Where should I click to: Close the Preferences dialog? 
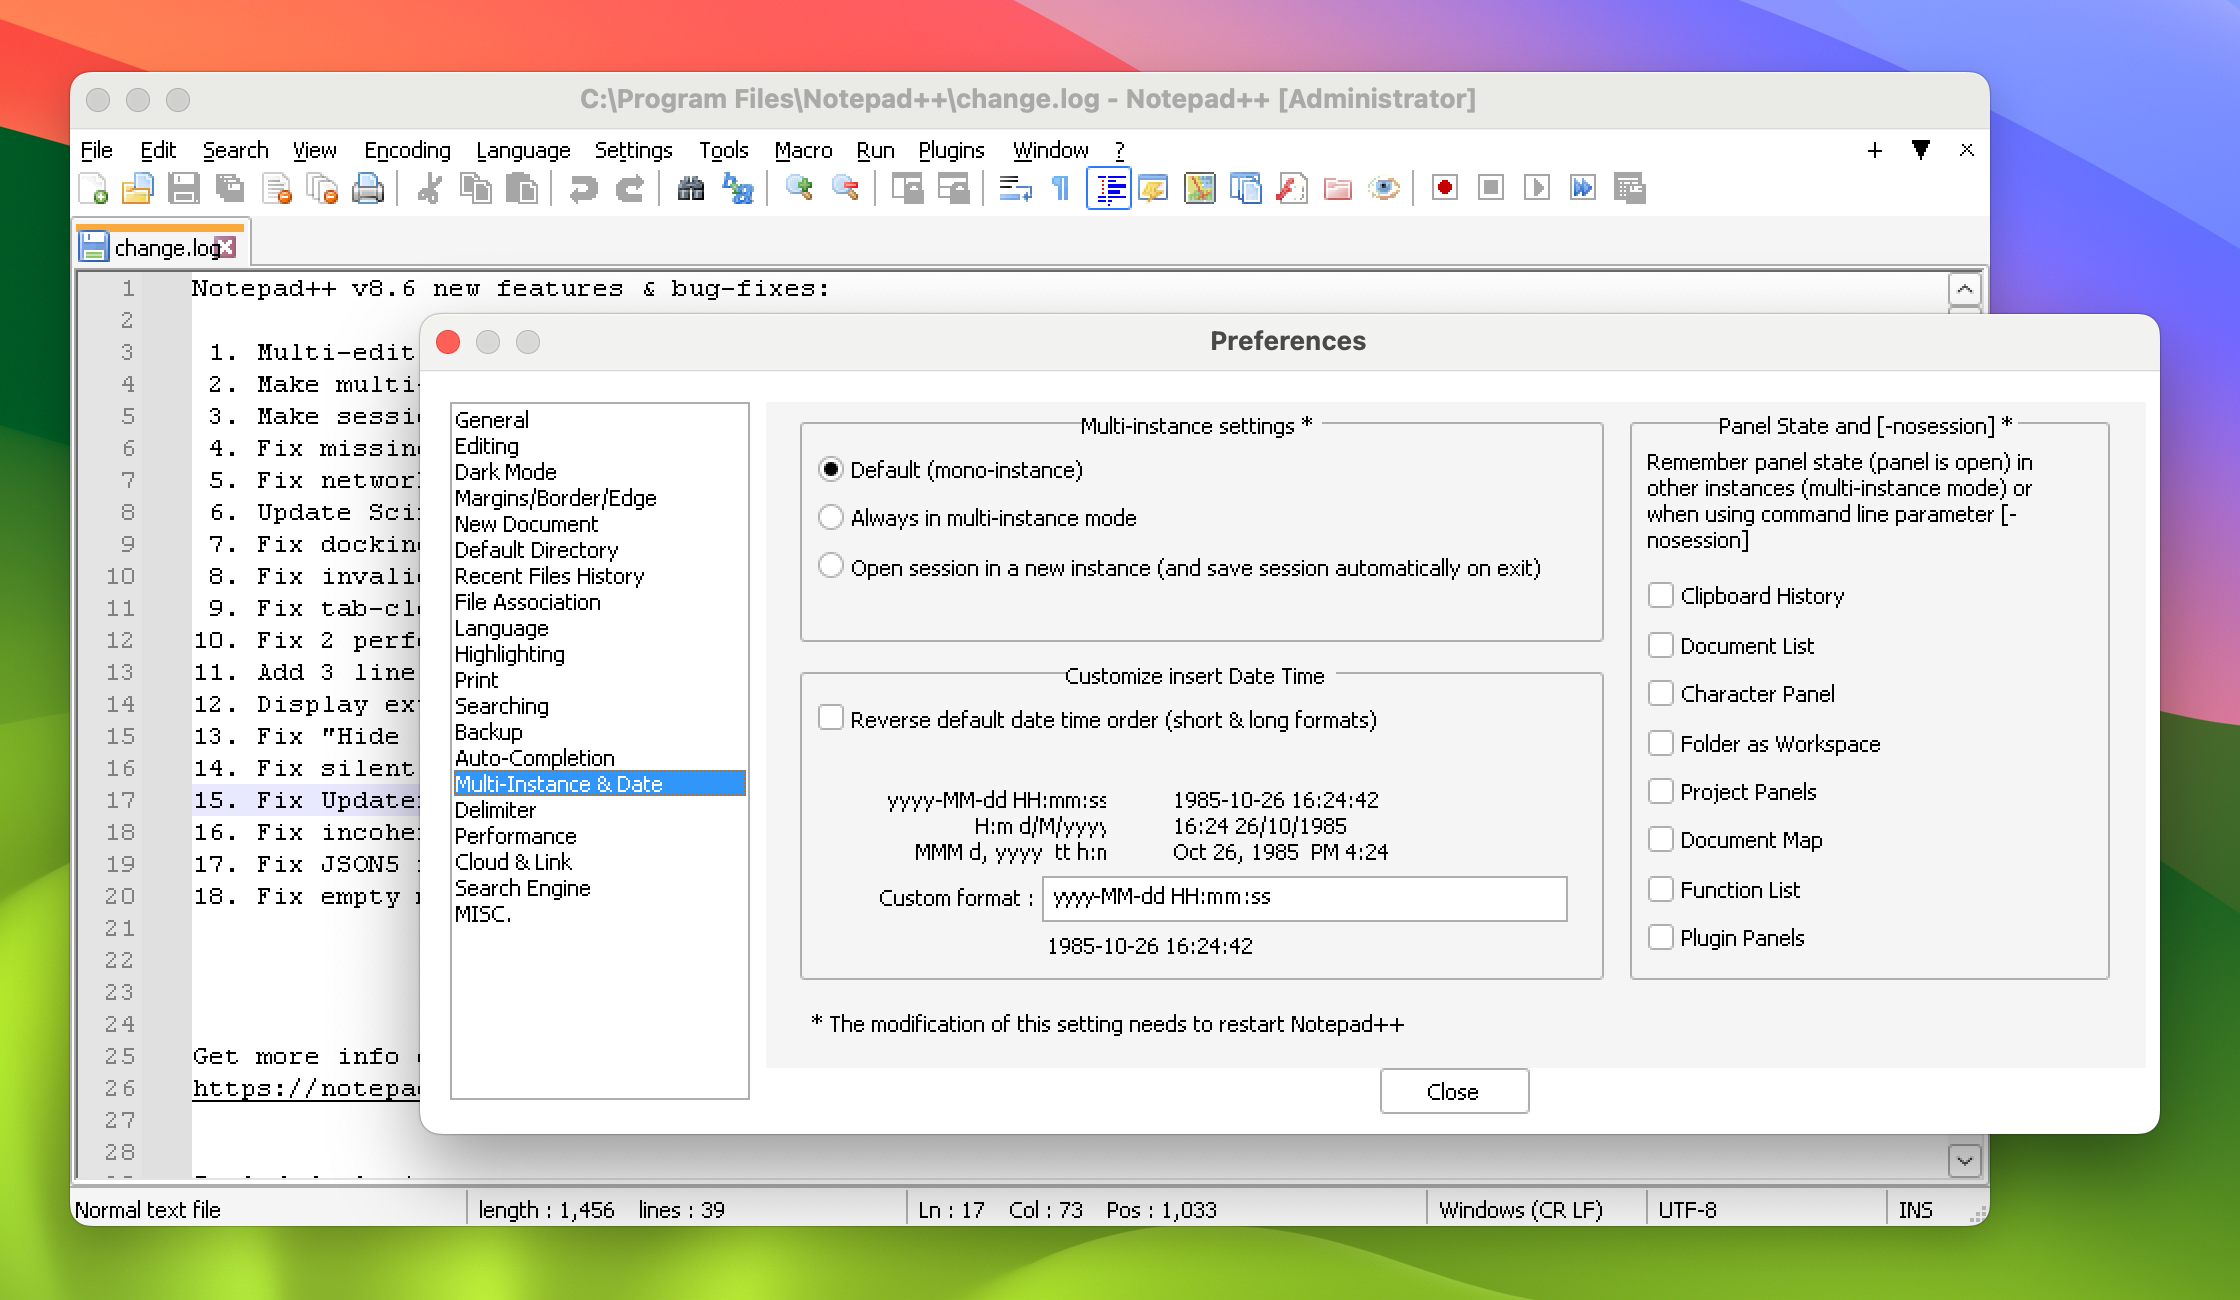point(1454,1090)
